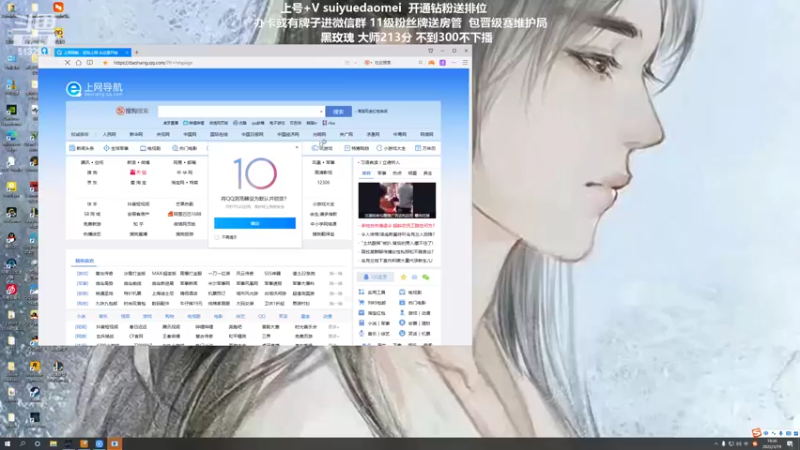
Task: Play the news video thumbnail
Action: (397, 201)
